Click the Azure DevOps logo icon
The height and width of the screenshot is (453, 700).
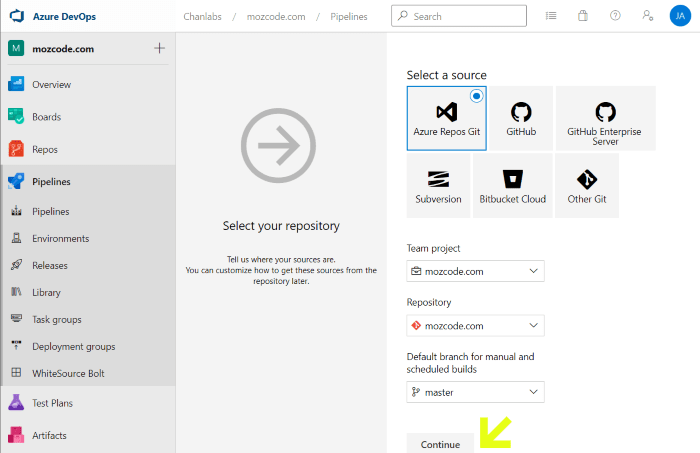[x=17, y=16]
